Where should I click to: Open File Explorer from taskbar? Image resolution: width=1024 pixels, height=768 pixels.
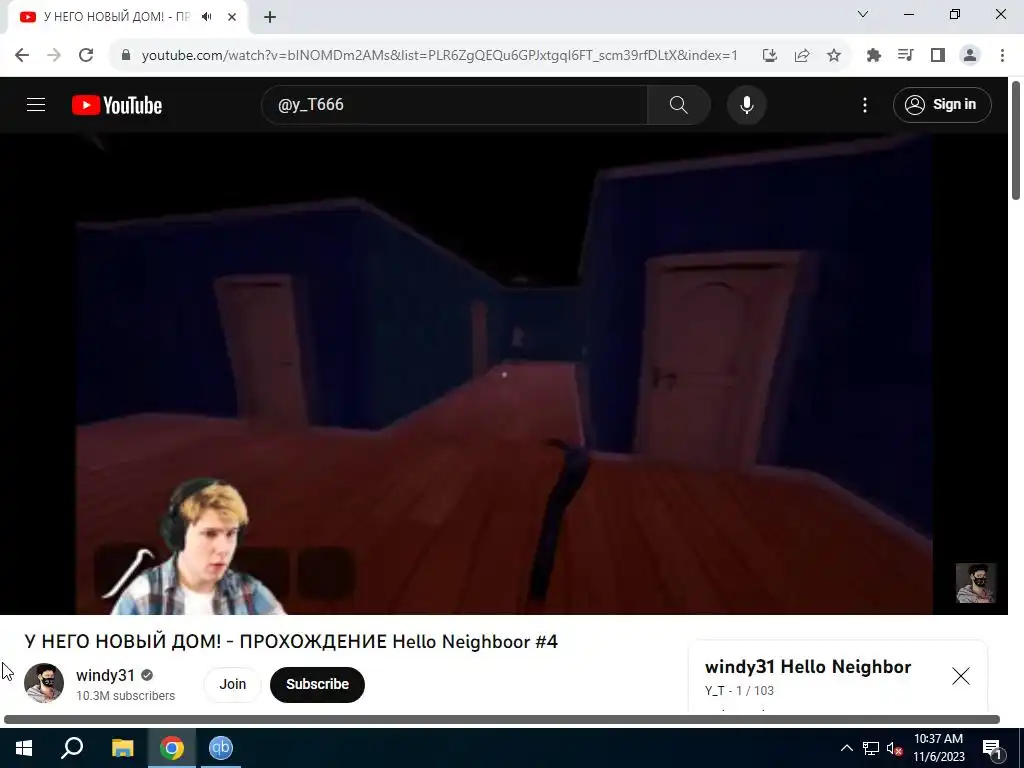[x=122, y=748]
